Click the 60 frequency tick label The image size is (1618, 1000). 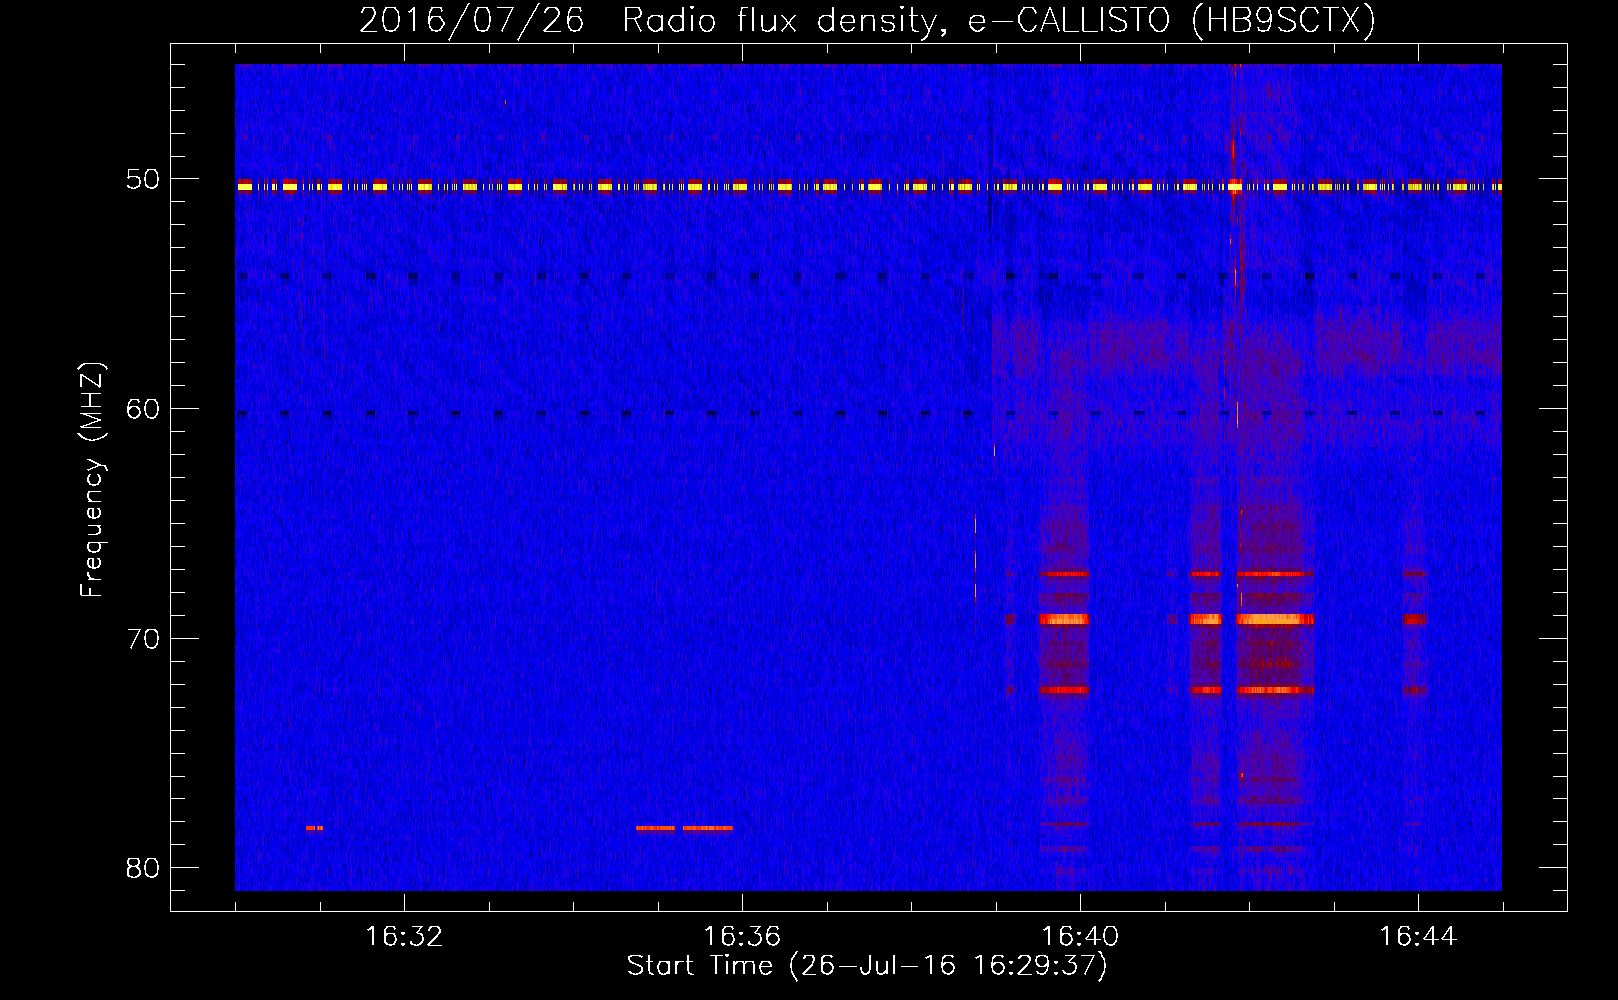tap(143, 409)
